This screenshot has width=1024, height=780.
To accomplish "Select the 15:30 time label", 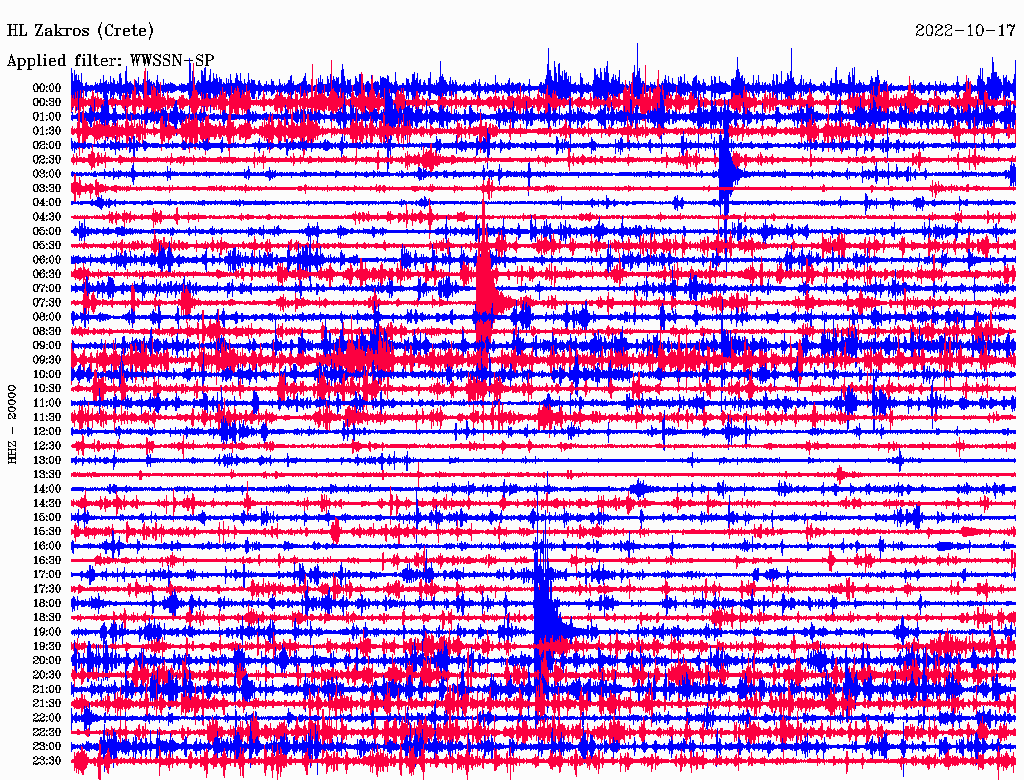I will coord(47,532).
